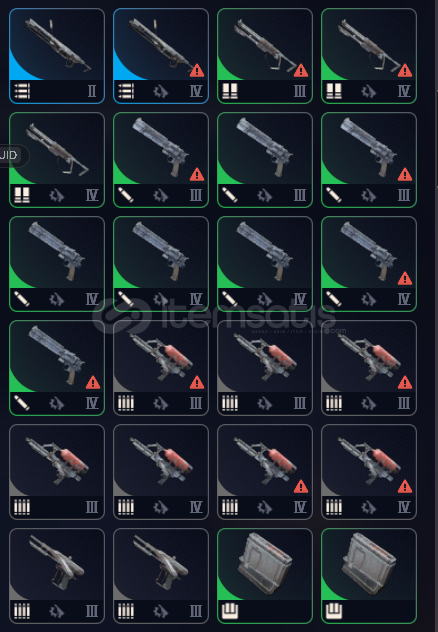The width and height of the screenshot is (438, 632).
Task: Click warning triangle on green tier IV shotgun
Action: [405, 70]
